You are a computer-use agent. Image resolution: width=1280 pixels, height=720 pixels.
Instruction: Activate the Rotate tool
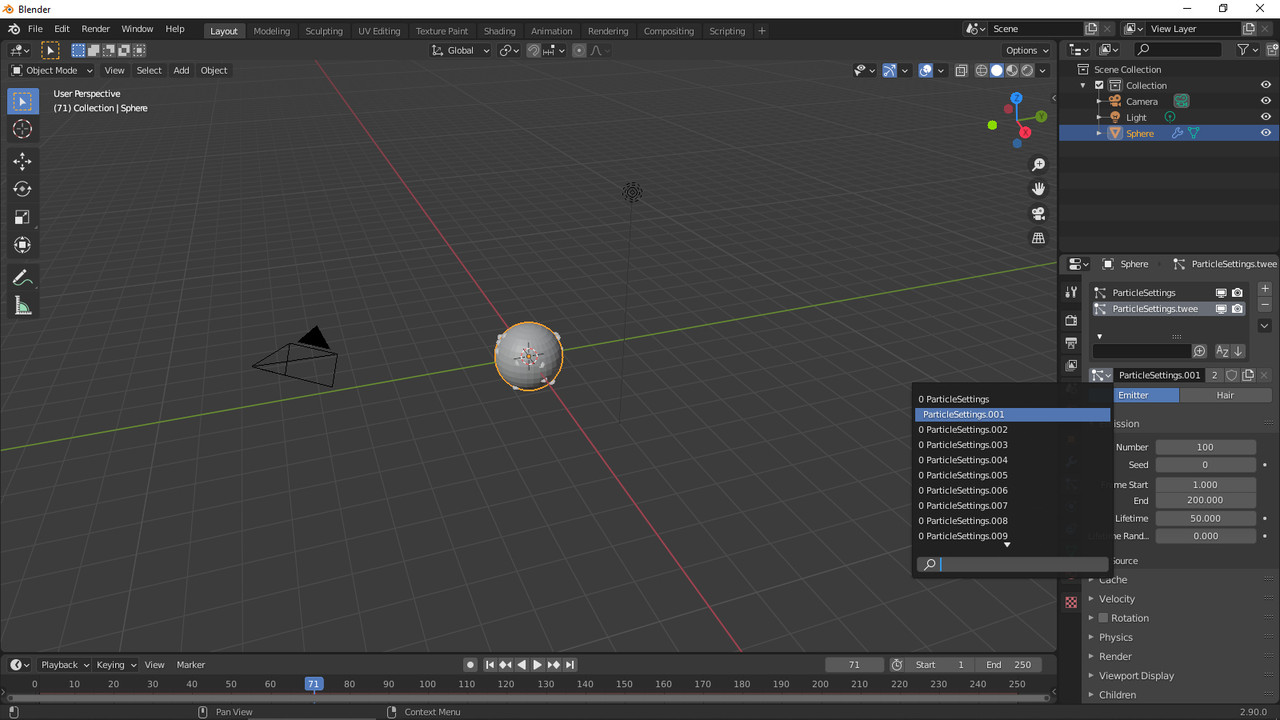pos(22,189)
